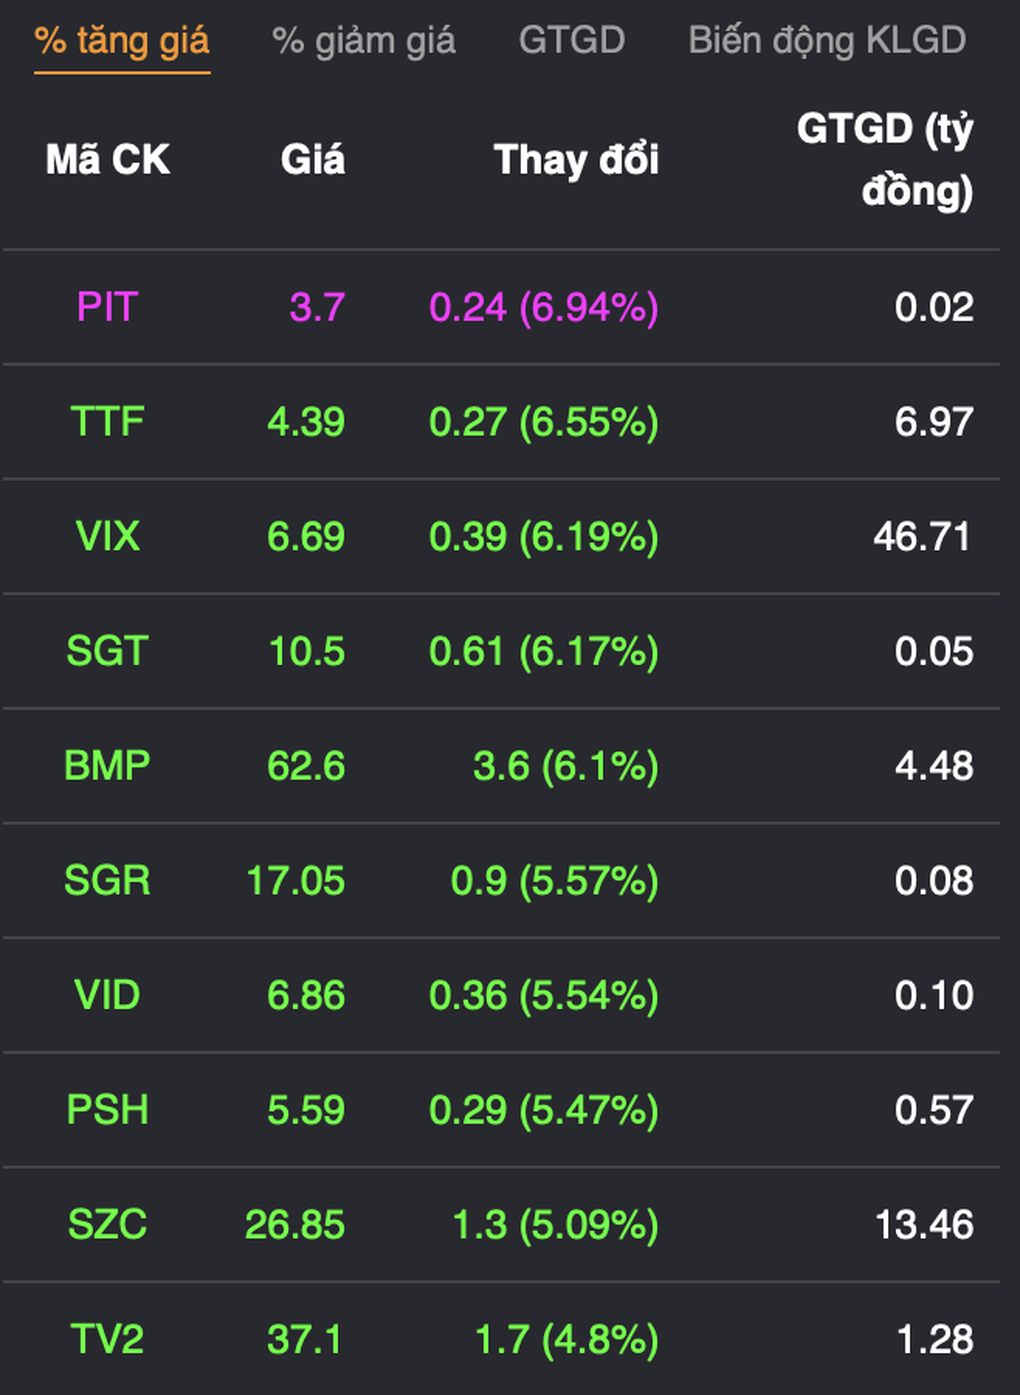Click the GTGD (tỷ đồng) column header
This screenshot has width=1020, height=1395.
[885, 160]
